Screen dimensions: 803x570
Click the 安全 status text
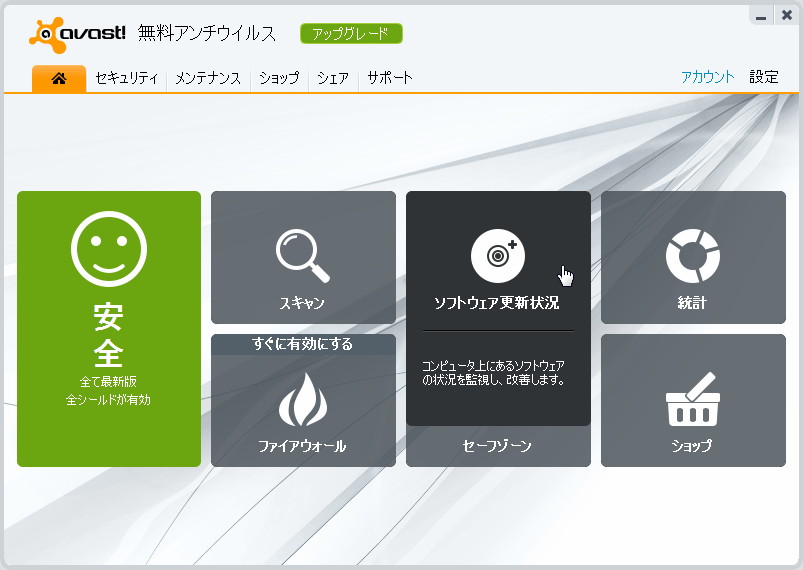(109, 335)
